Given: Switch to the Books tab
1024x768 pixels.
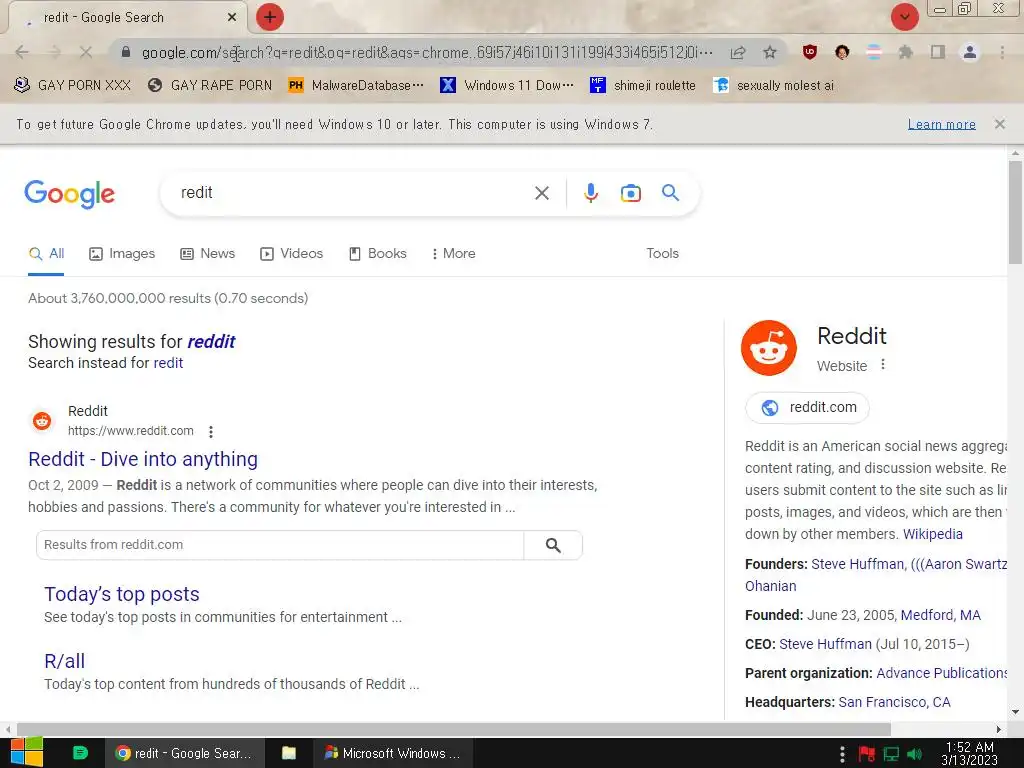Looking at the screenshot, I should tap(377, 253).
